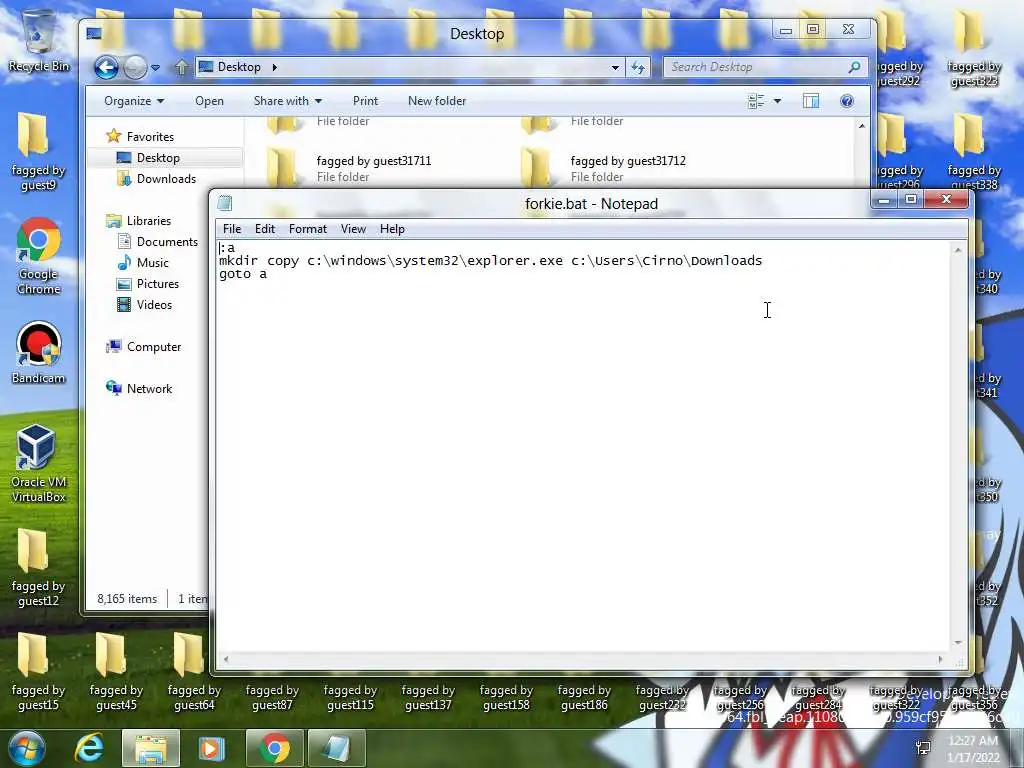1024x768 pixels.
Task: Click Explorer file list scroll-up arrow
Action: pyautogui.click(x=862, y=126)
